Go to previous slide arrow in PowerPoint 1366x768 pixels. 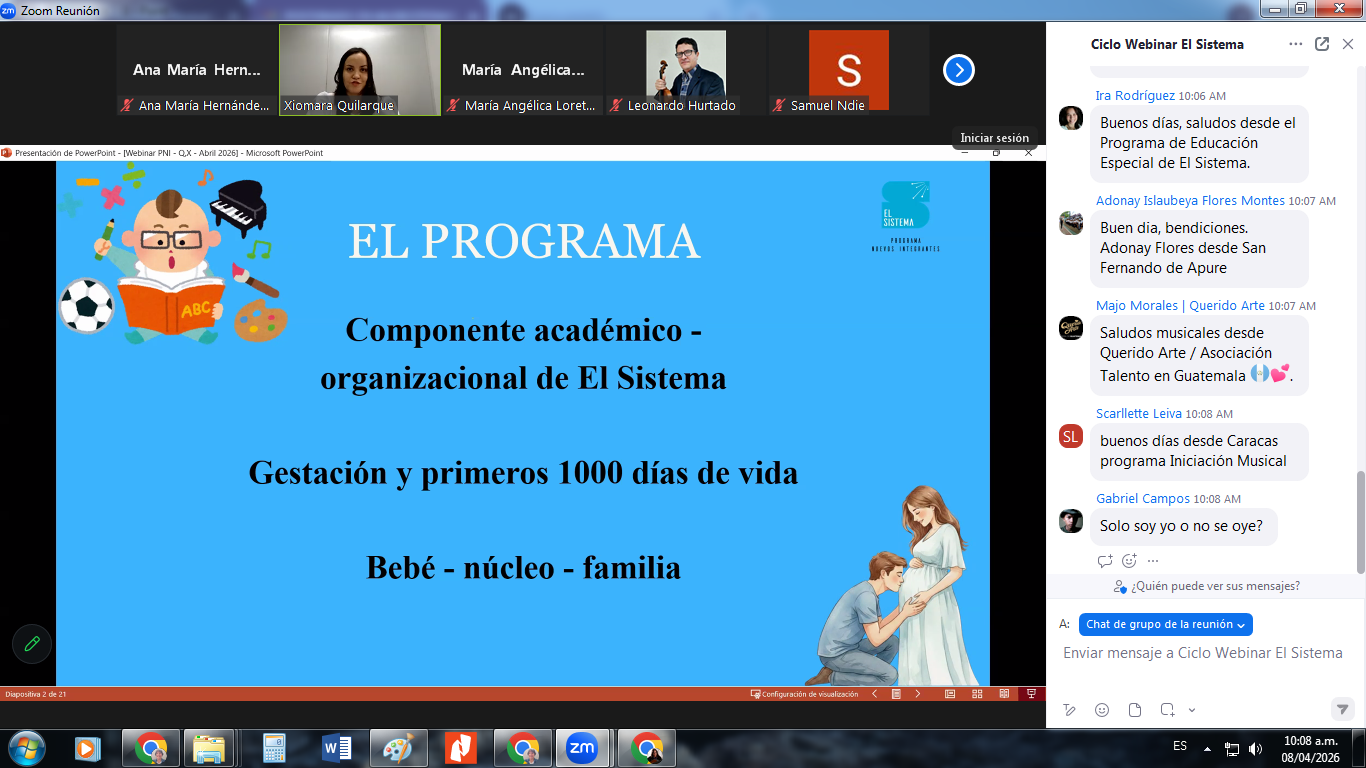click(875, 694)
